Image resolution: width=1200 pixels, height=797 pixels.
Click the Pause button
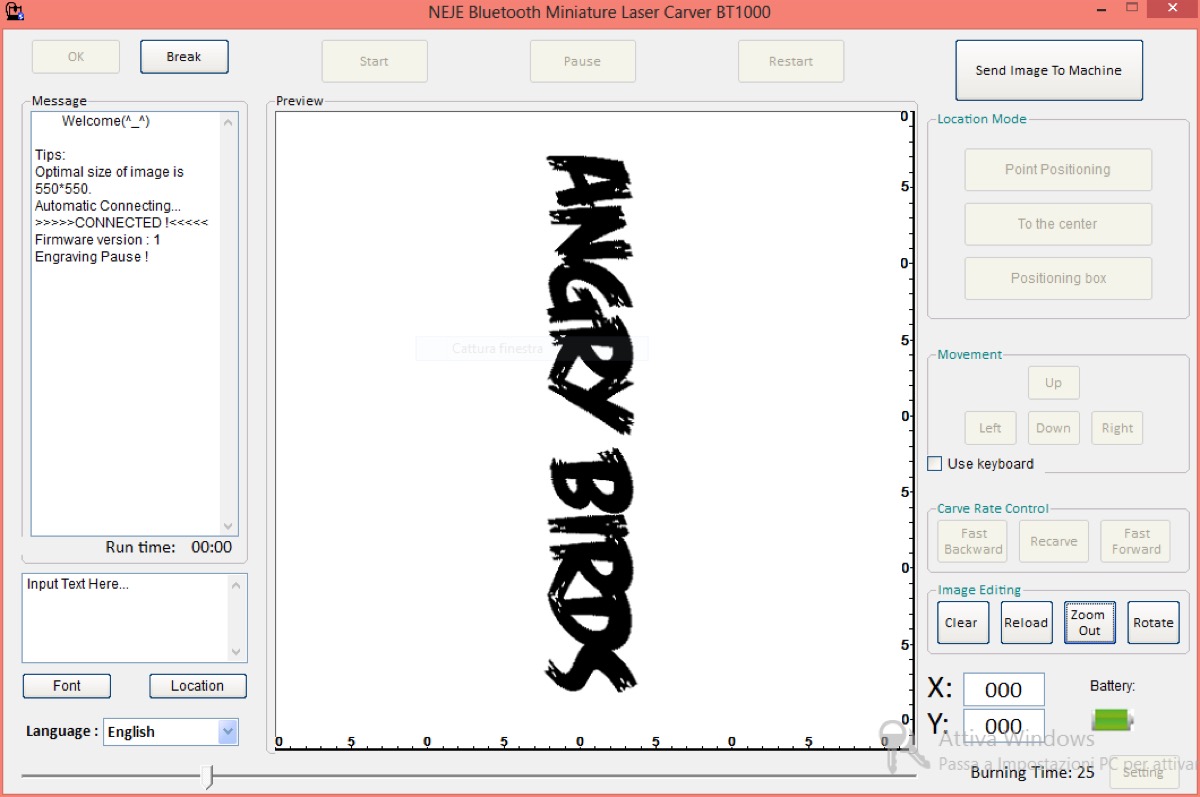tap(582, 61)
